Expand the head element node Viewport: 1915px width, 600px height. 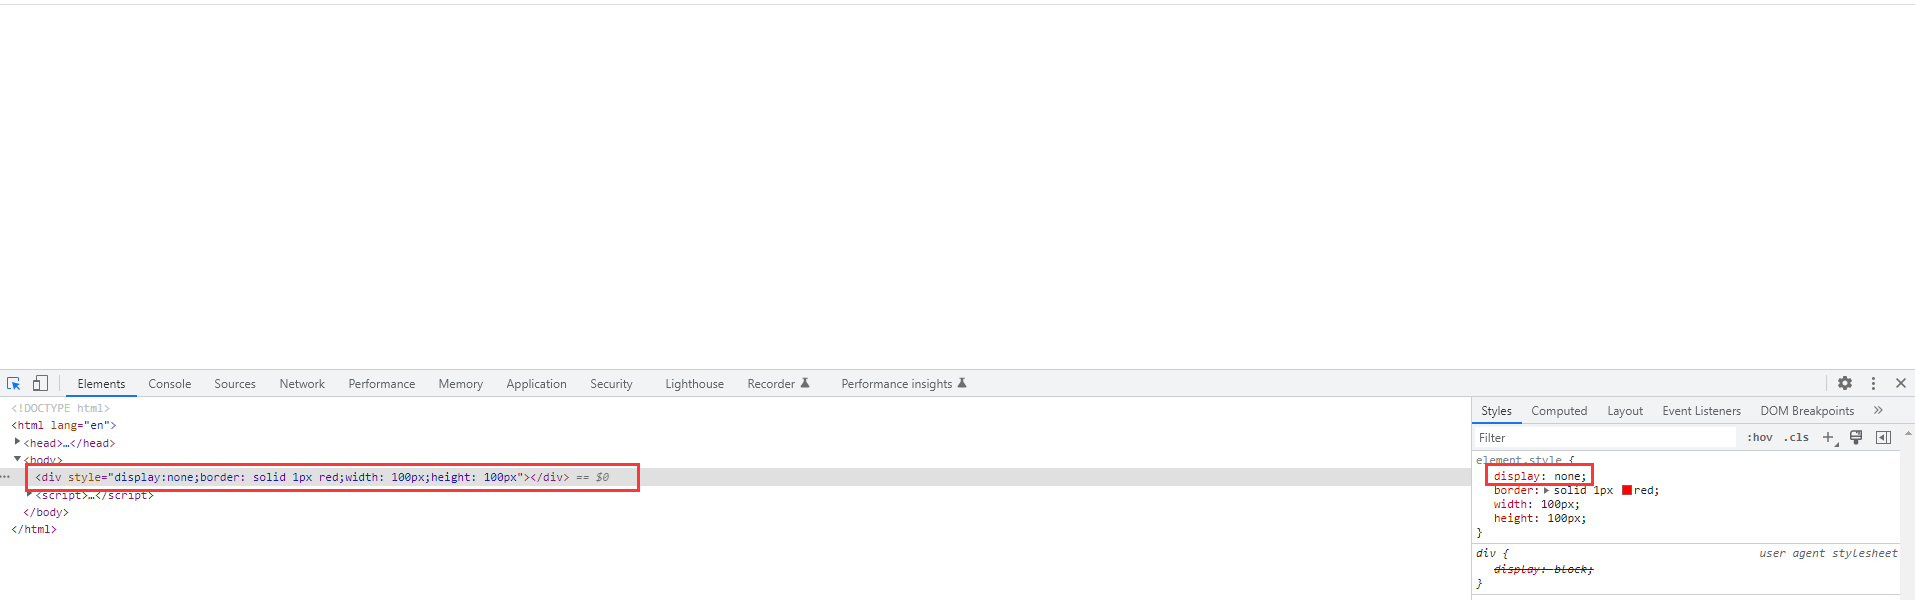point(17,441)
